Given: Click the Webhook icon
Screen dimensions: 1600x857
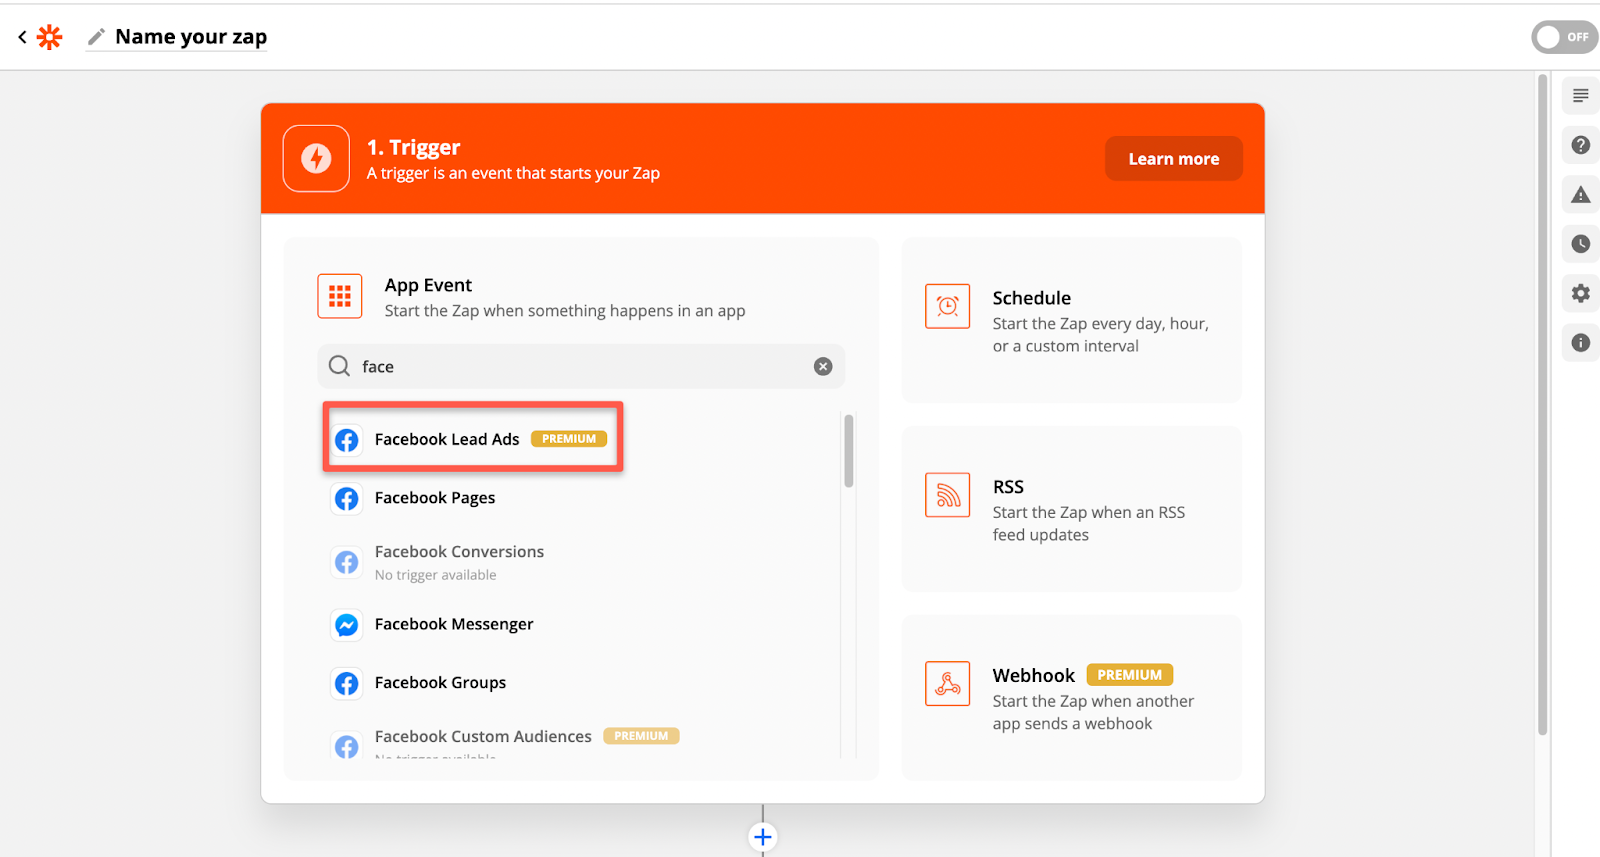Looking at the screenshot, I should [x=948, y=684].
